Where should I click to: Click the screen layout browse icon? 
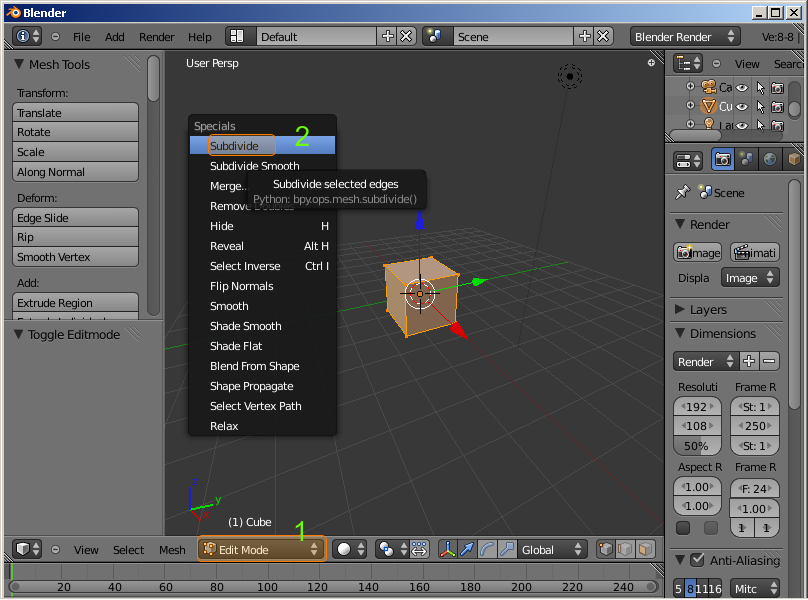pyautogui.click(x=237, y=37)
